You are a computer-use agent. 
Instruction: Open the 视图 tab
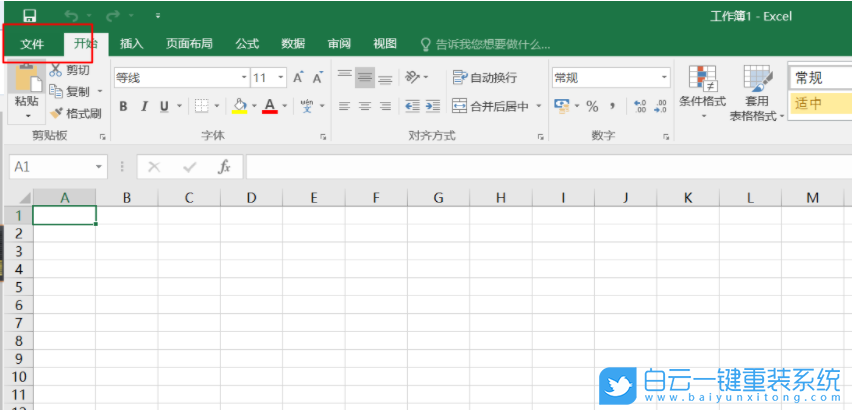tap(385, 44)
